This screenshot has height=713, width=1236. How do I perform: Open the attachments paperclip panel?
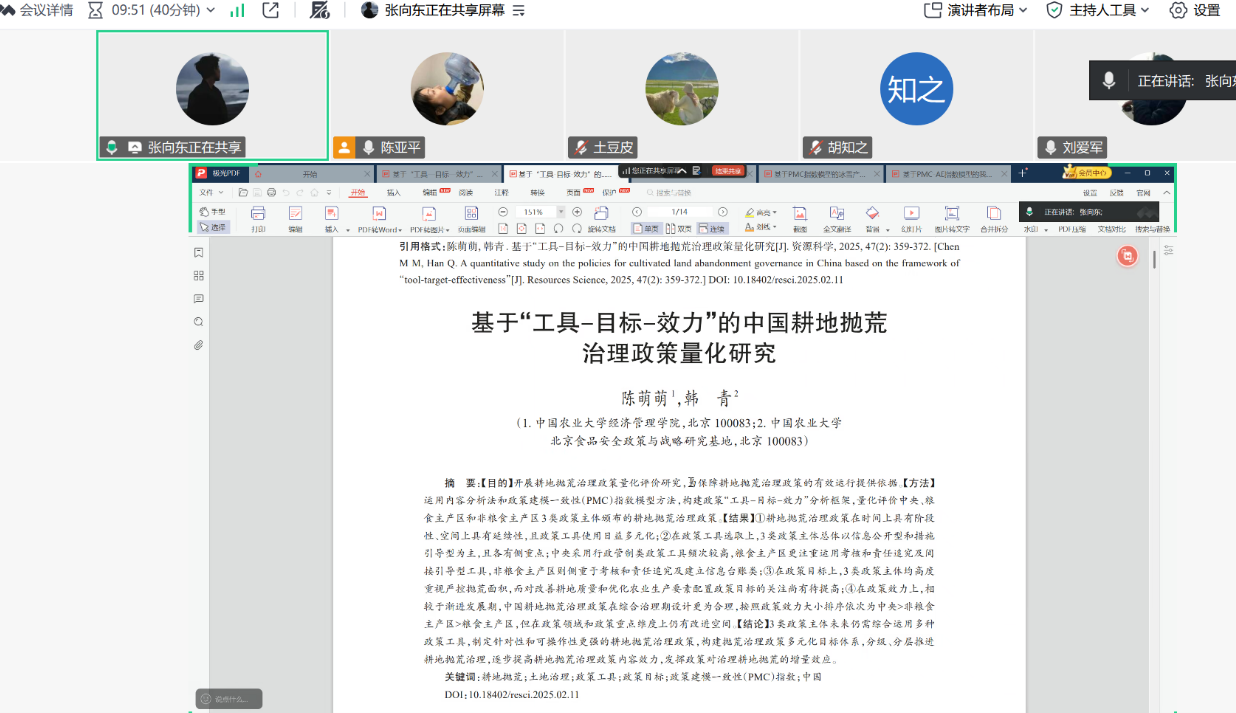tap(199, 345)
